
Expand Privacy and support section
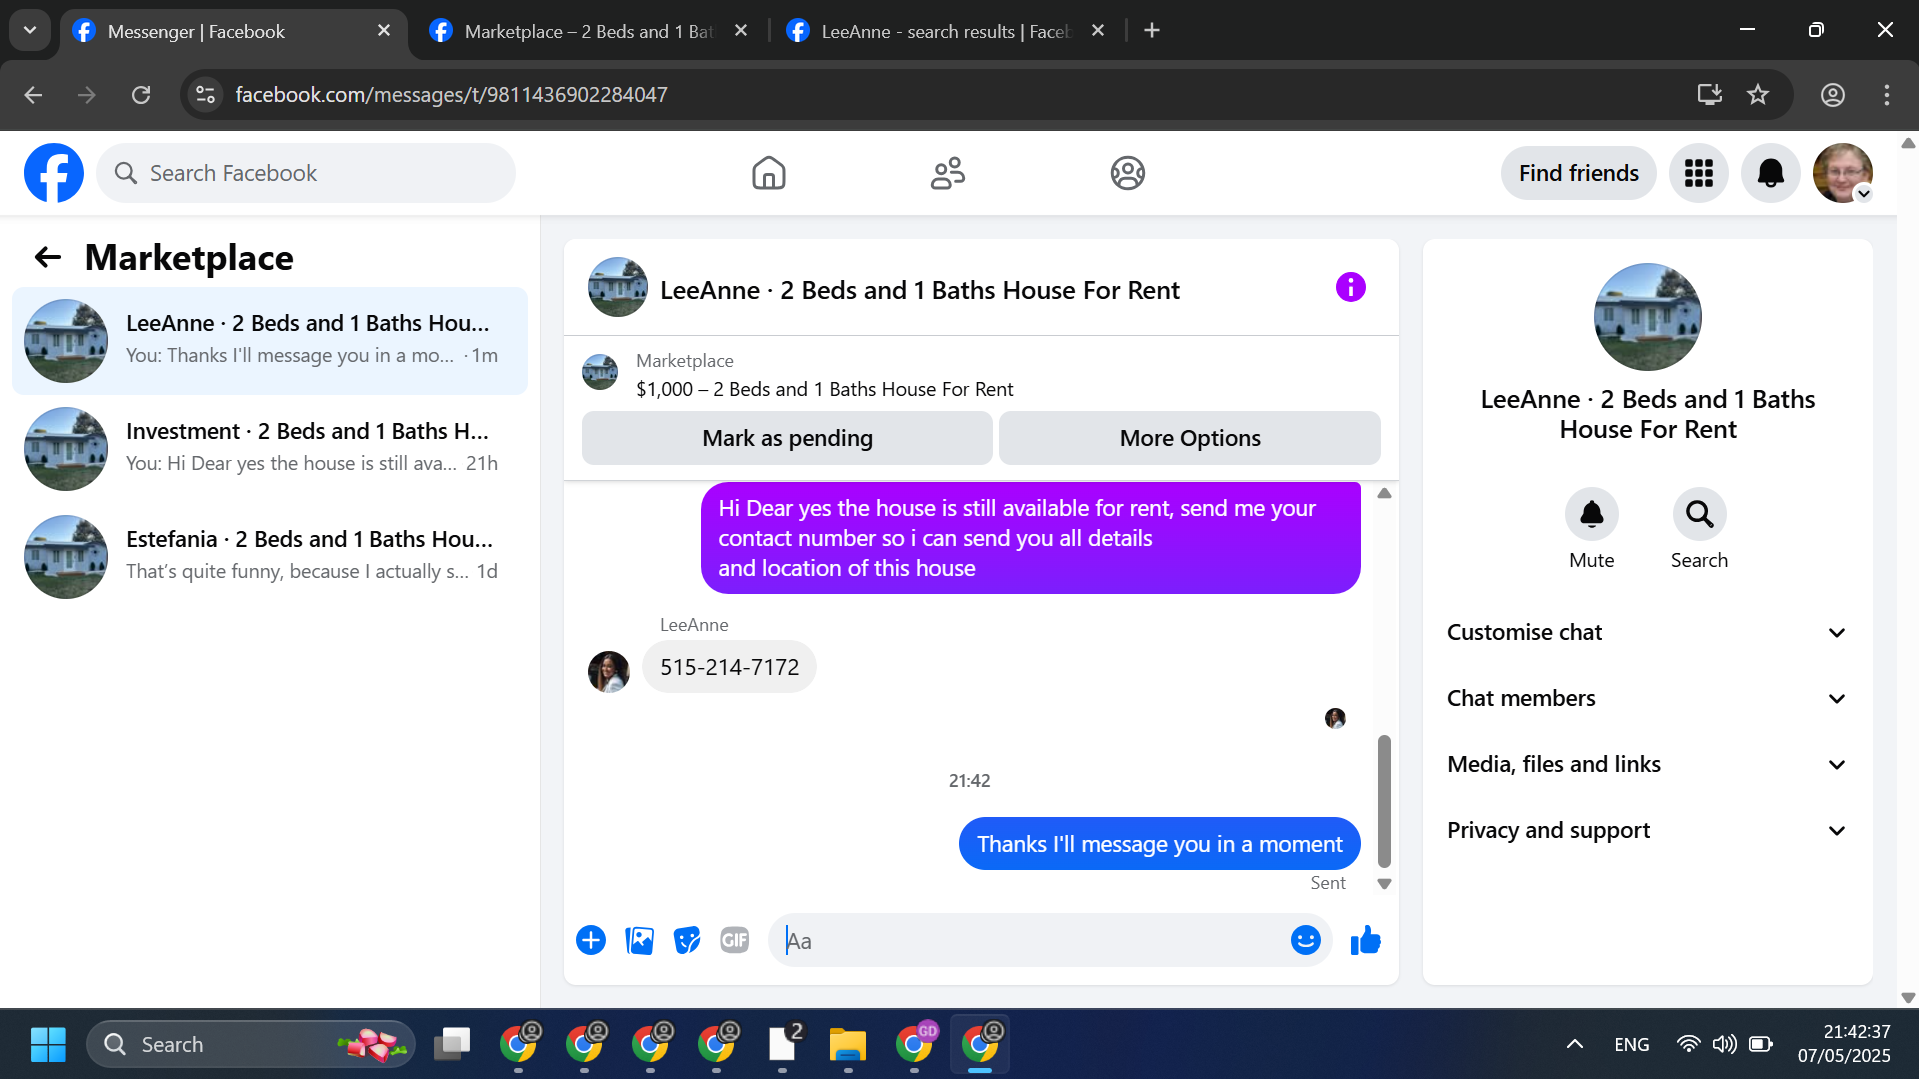1647,830
